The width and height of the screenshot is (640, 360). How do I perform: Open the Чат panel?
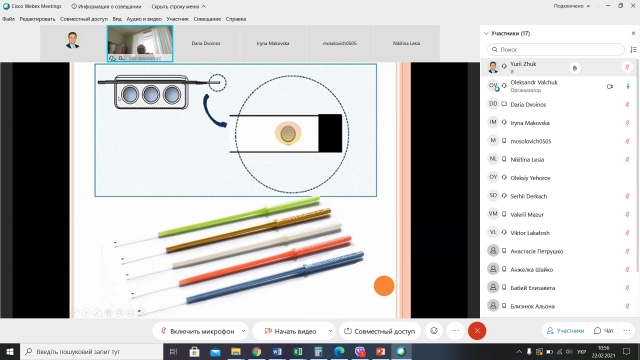tap(604, 331)
